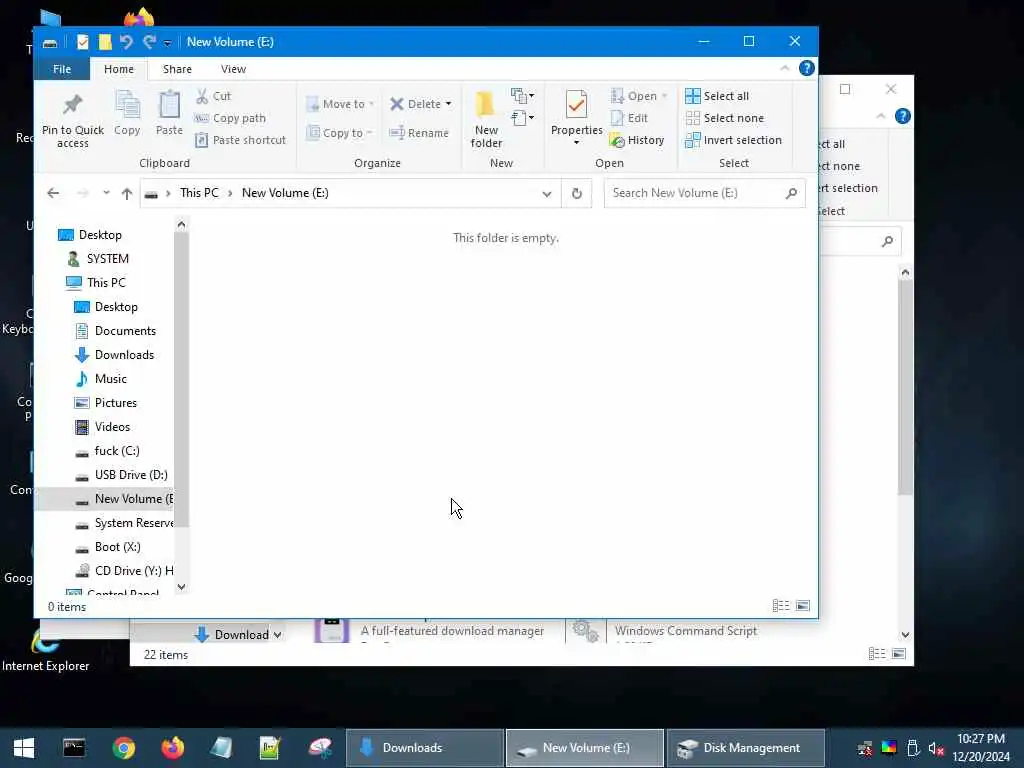Open file History
Image resolution: width=1024 pixels, height=768 pixels.
click(x=637, y=140)
